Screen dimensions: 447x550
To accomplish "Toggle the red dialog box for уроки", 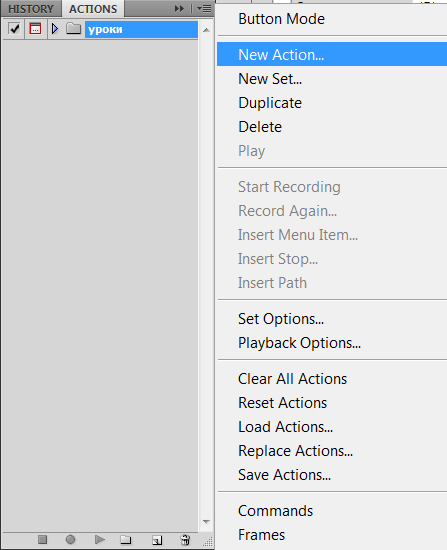I will 35,29.
